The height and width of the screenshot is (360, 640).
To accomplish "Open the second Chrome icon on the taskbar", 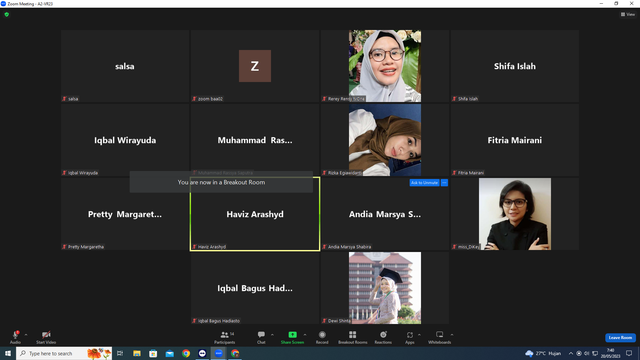I will tap(235, 353).
